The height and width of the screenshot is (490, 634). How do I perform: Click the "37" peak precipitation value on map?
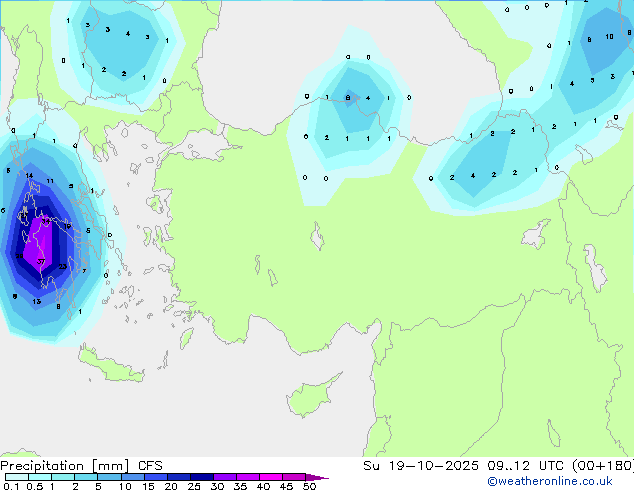[x=41, y=262]
